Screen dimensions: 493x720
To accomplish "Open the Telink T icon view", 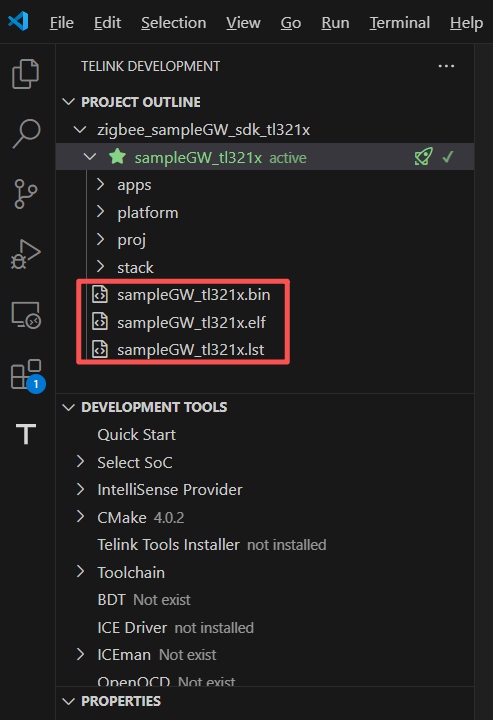I will [x=26, y=434].
